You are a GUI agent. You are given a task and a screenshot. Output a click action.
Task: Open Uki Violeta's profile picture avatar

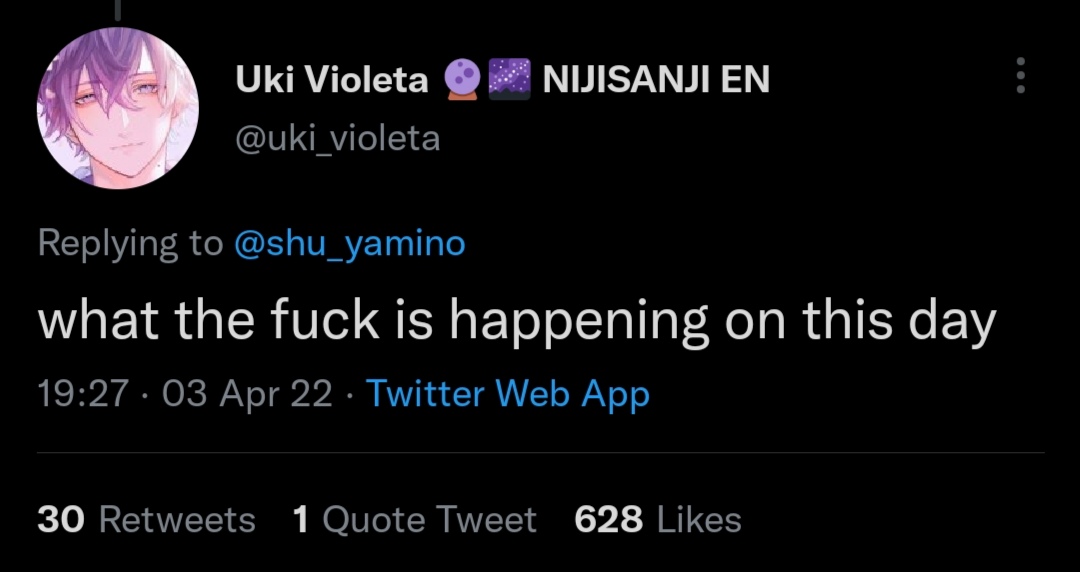coord(118,108)
